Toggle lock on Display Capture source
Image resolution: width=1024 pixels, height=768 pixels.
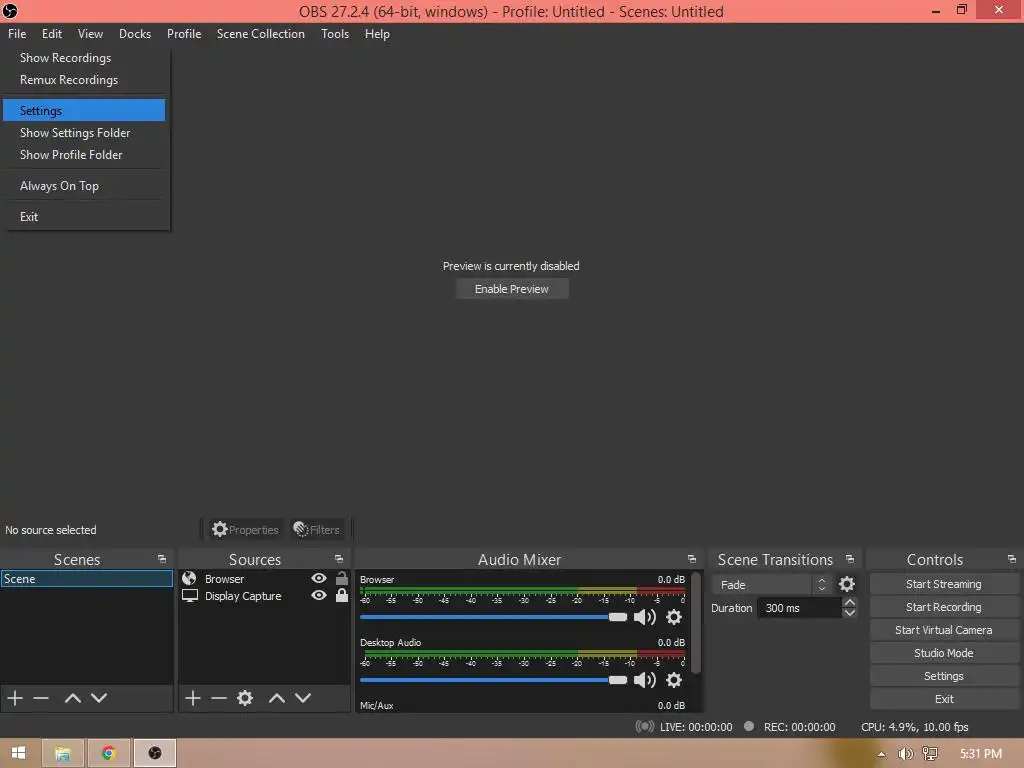[x=342, y=595]
